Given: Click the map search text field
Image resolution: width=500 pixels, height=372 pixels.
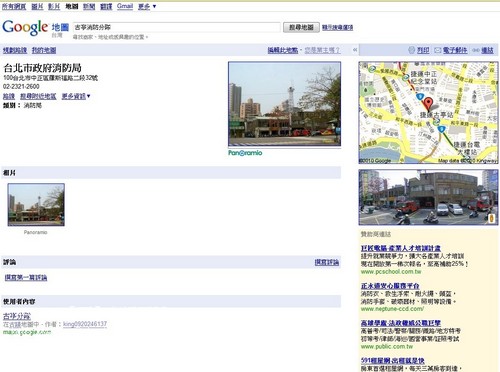Looking at the screenshot, I should [177, 27].
